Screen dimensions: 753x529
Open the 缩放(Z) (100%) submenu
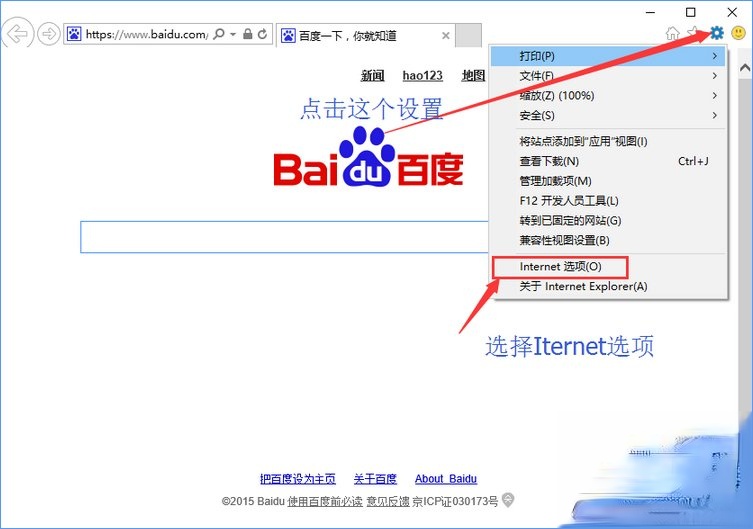coord(609,96)
